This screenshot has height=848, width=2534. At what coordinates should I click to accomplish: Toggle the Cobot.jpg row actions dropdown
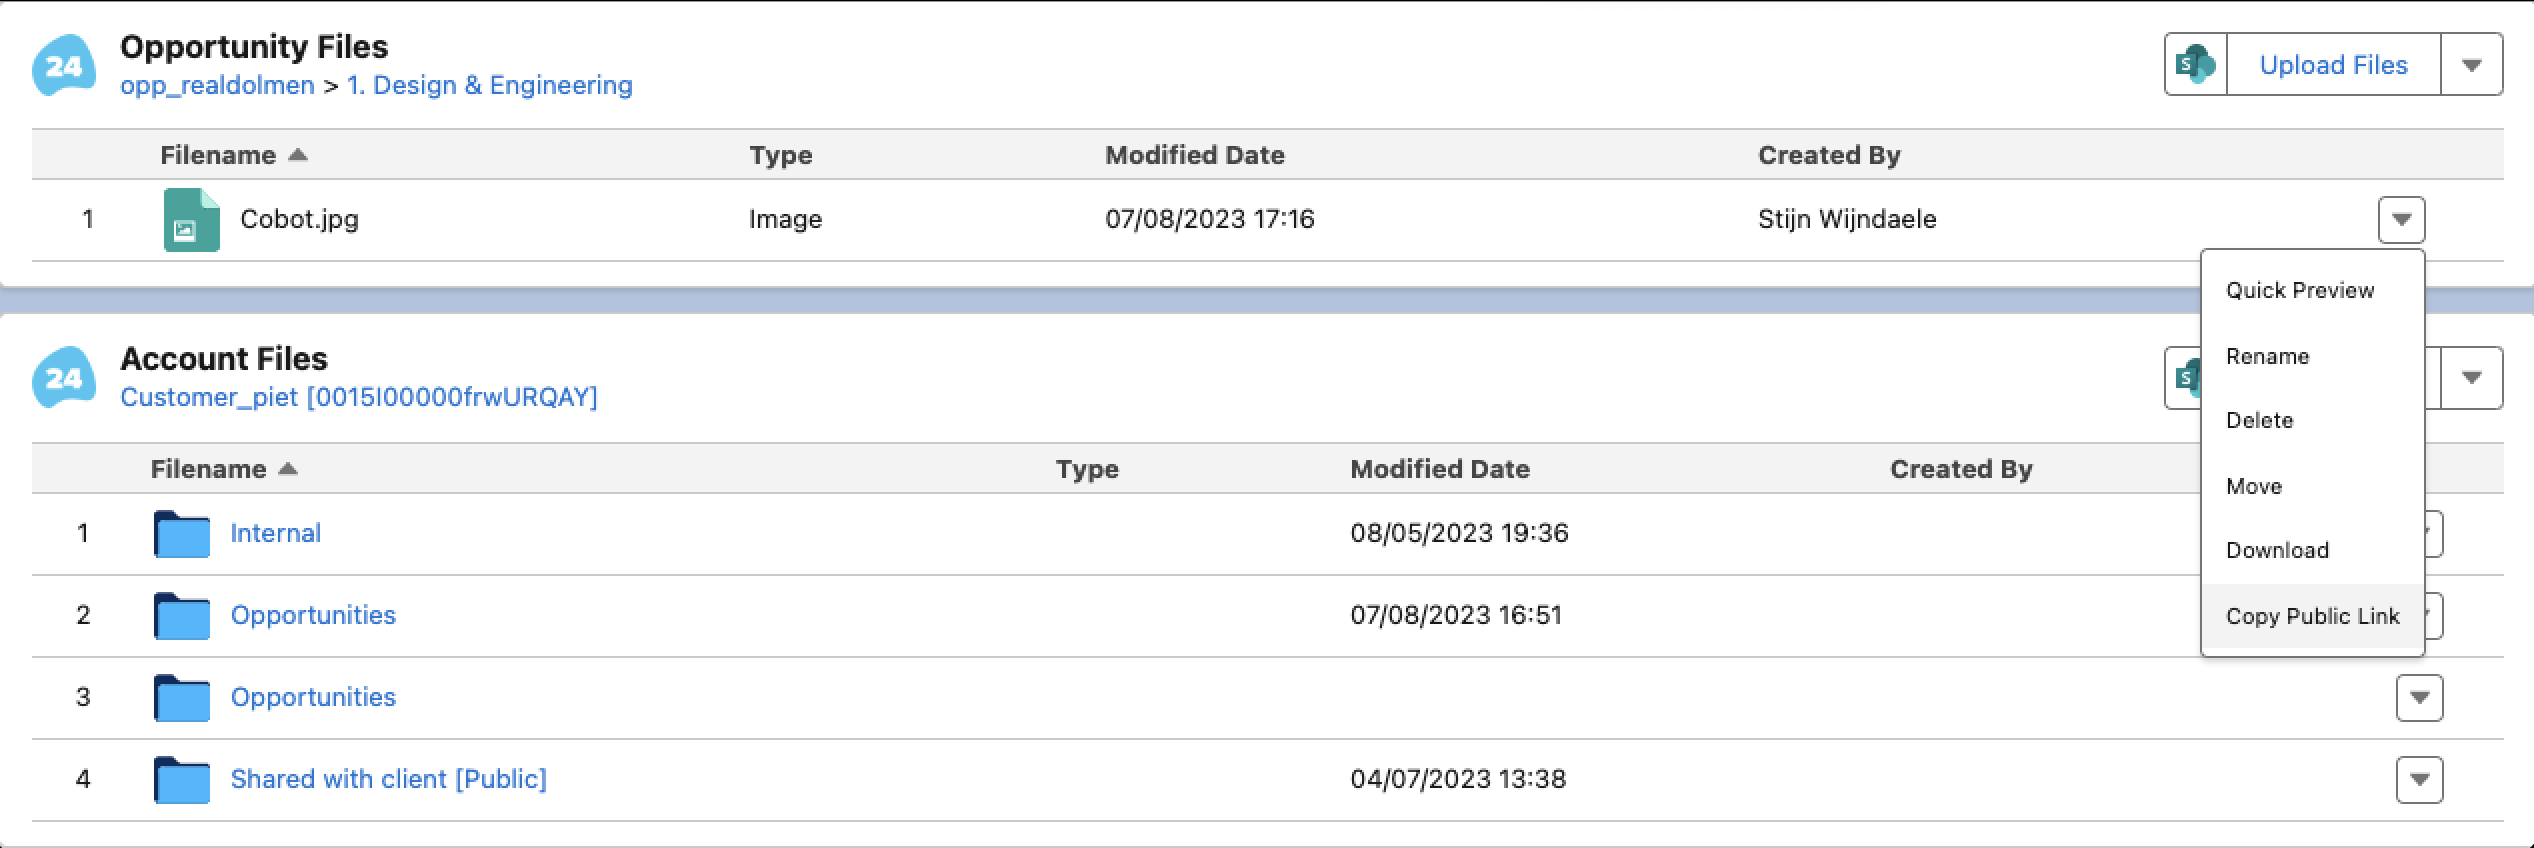pos(2401,220)
